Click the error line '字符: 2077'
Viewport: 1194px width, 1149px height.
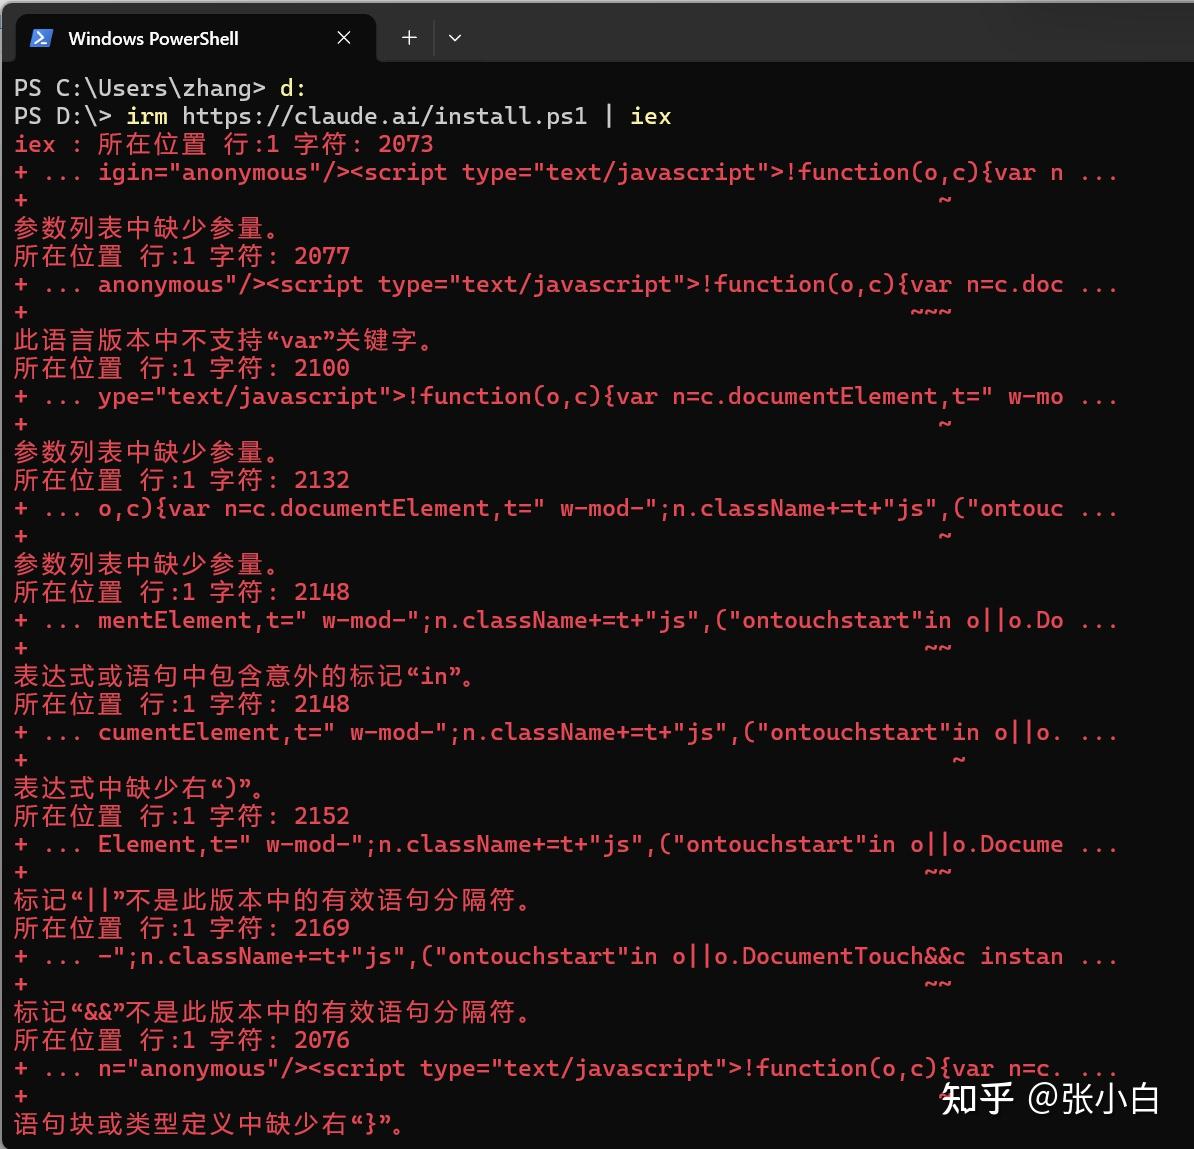pos(181,256)
